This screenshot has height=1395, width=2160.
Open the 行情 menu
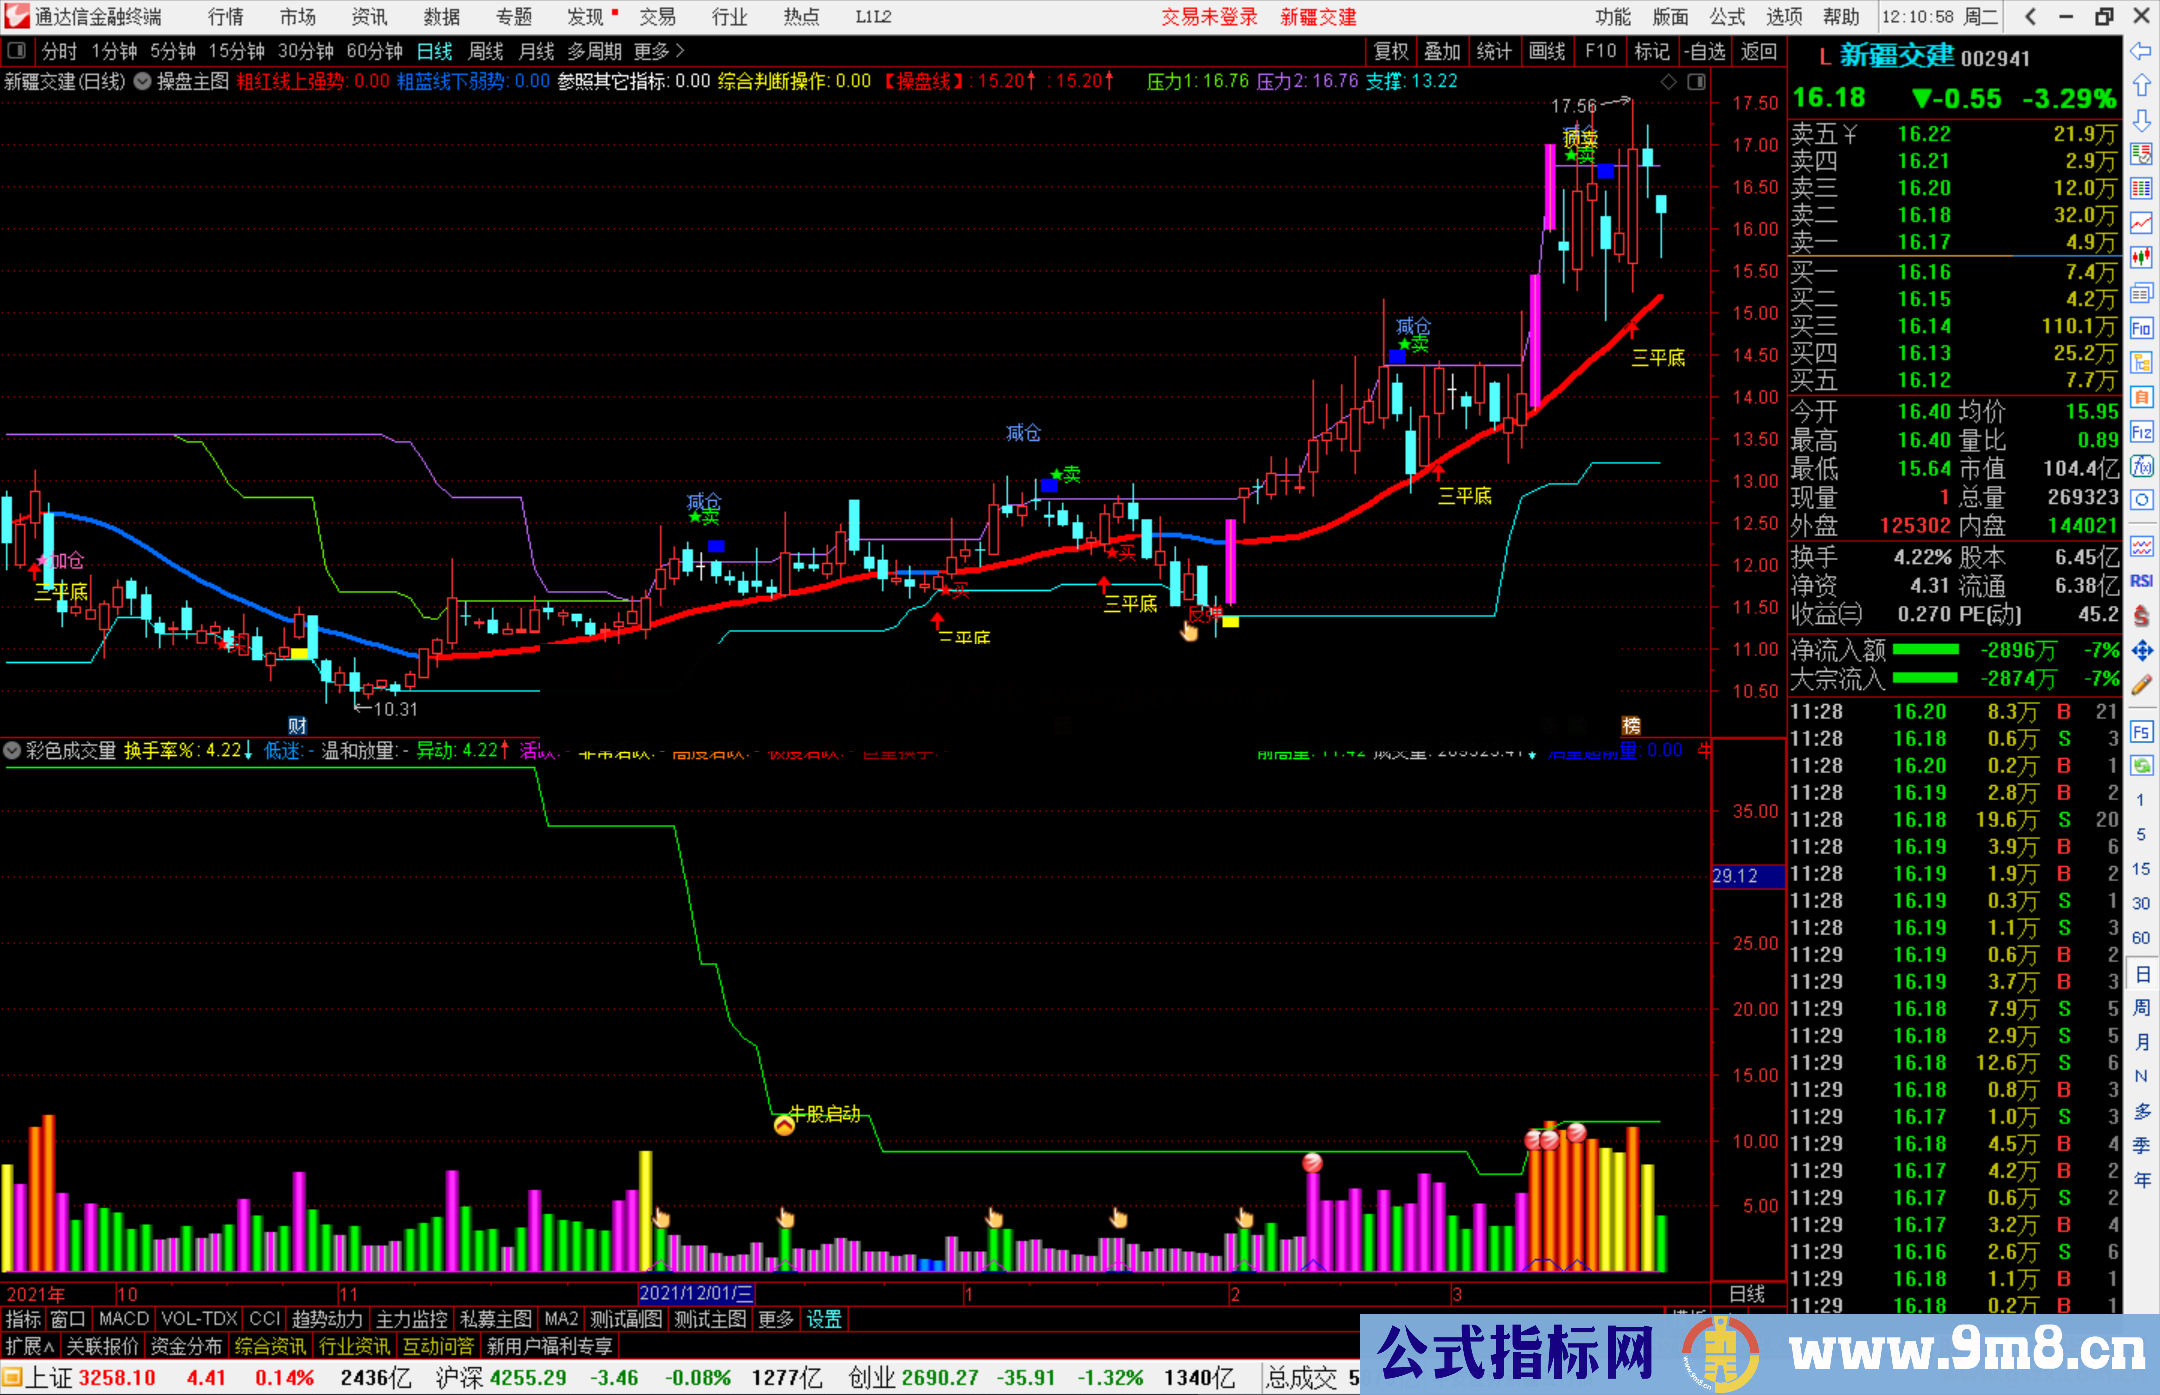(x=225, y=16)
